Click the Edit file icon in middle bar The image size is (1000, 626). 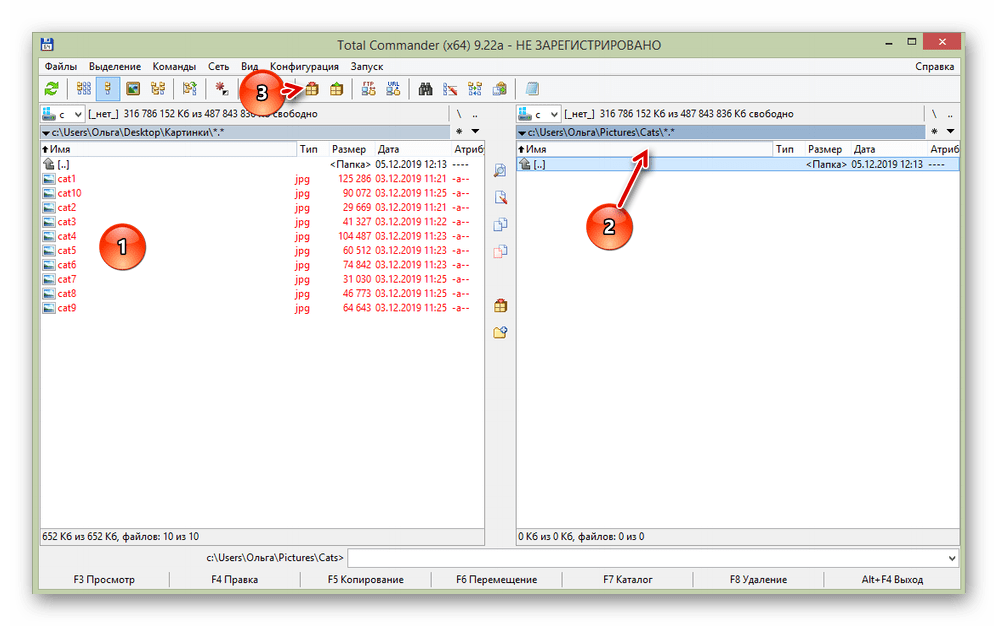tap(501, 198)
